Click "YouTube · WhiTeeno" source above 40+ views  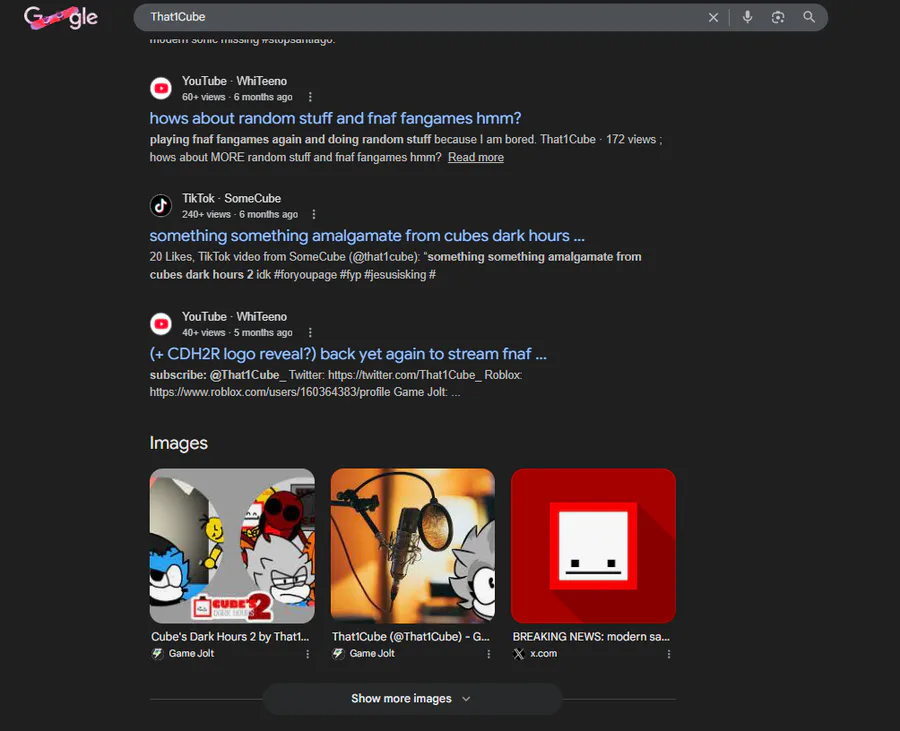coord(234,317)
